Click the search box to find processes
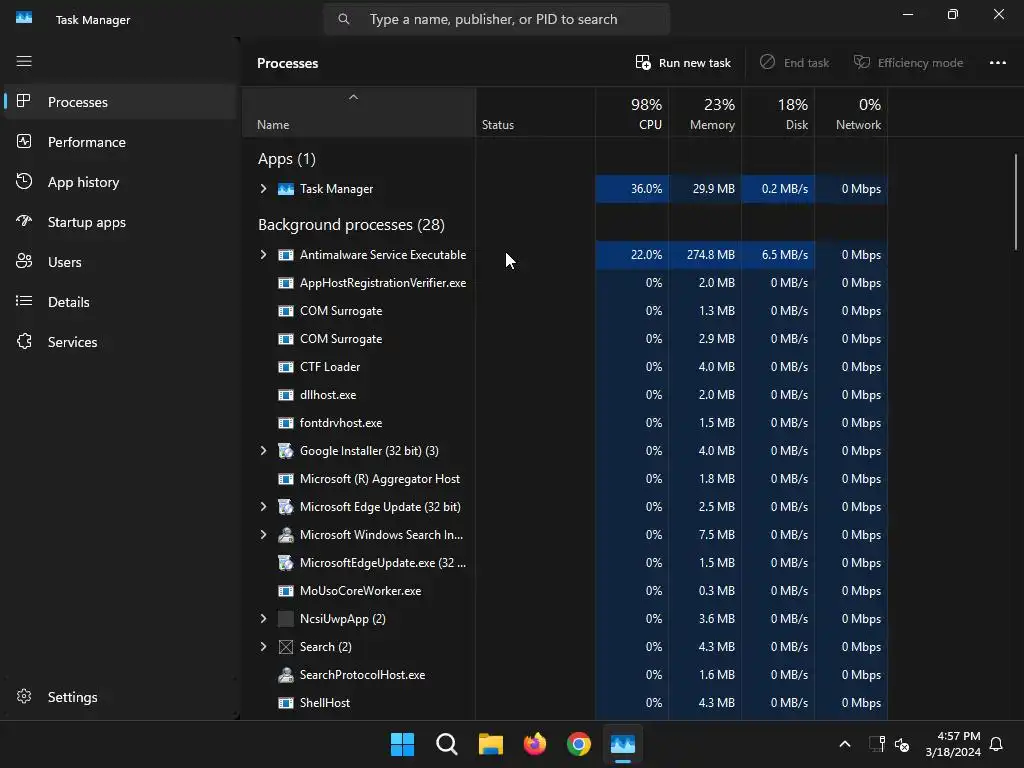Screen dimensions: 1024x768 point(496,20)
